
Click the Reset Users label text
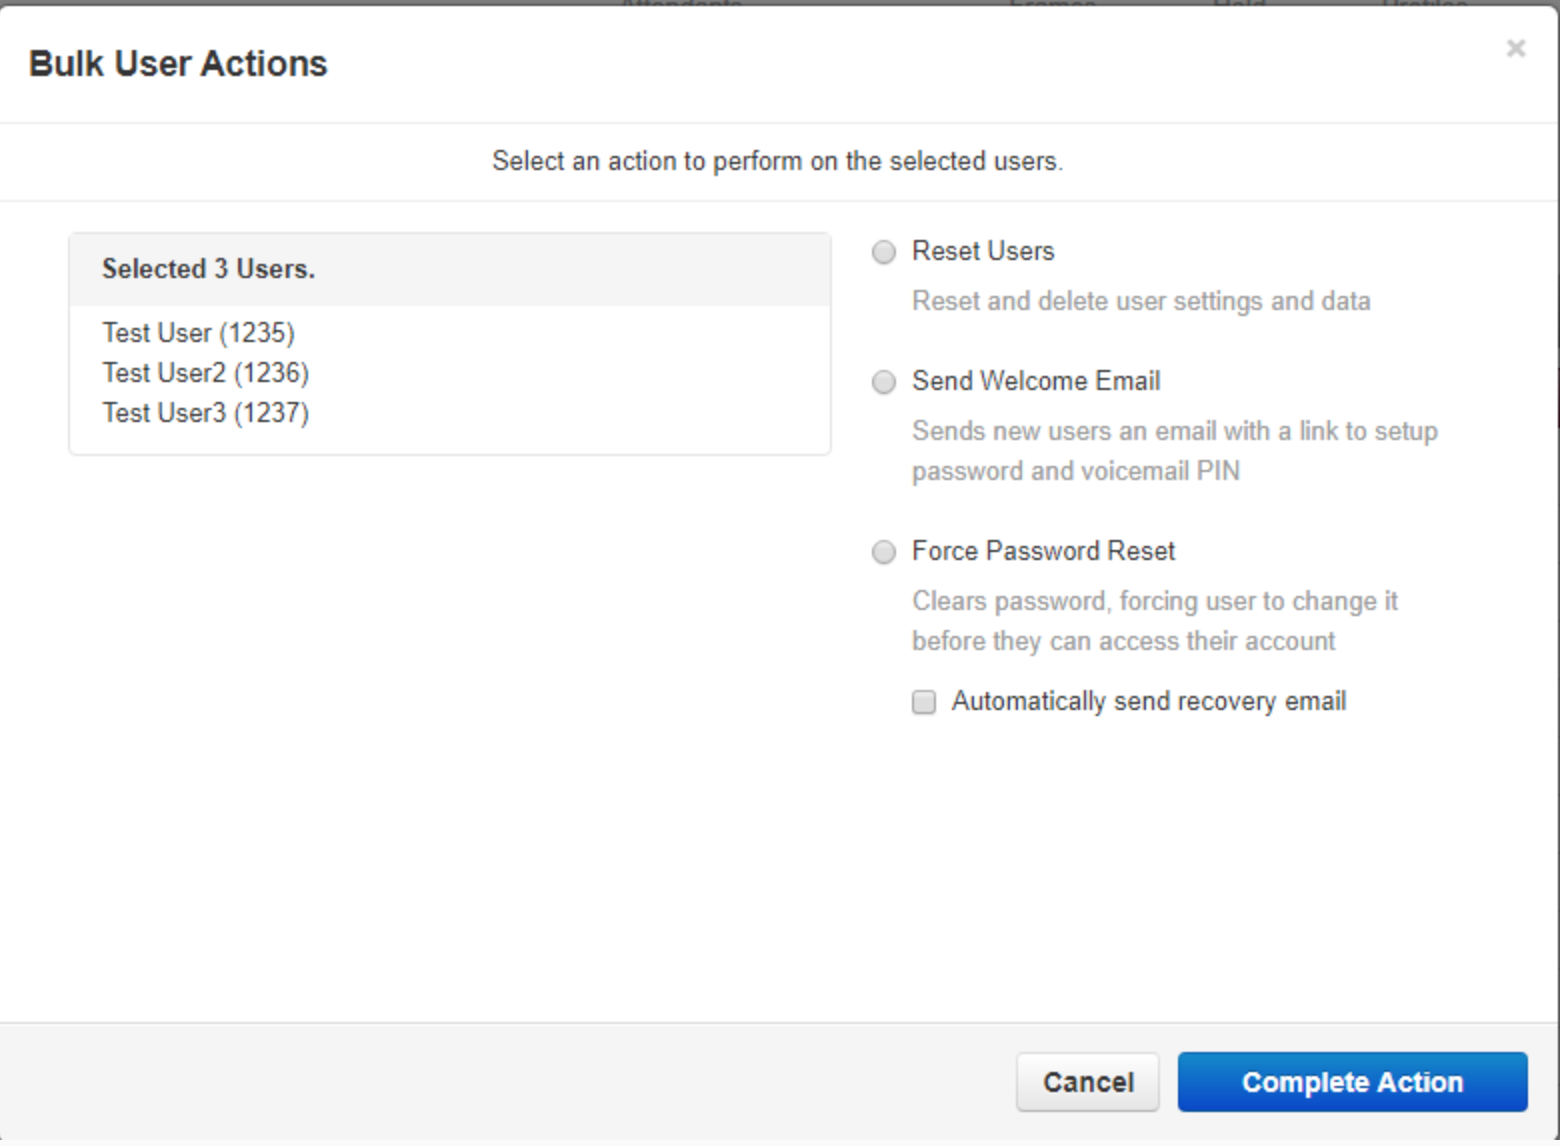(x=982, y=251)
